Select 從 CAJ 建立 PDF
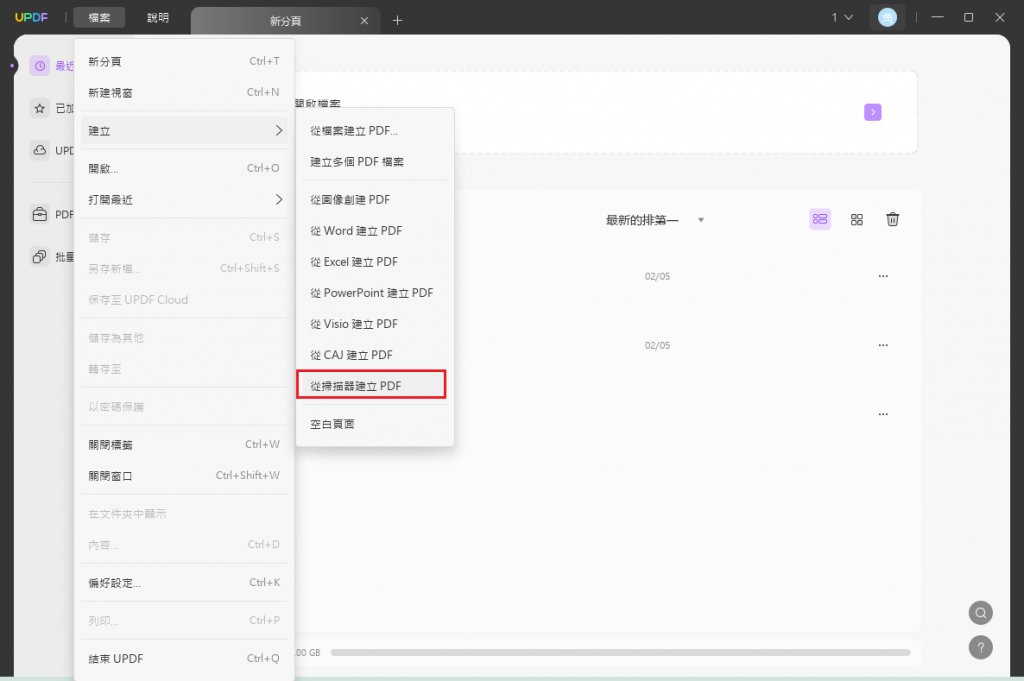The width and height of the screenshot is (1024, 681). (x=374, y=355)
